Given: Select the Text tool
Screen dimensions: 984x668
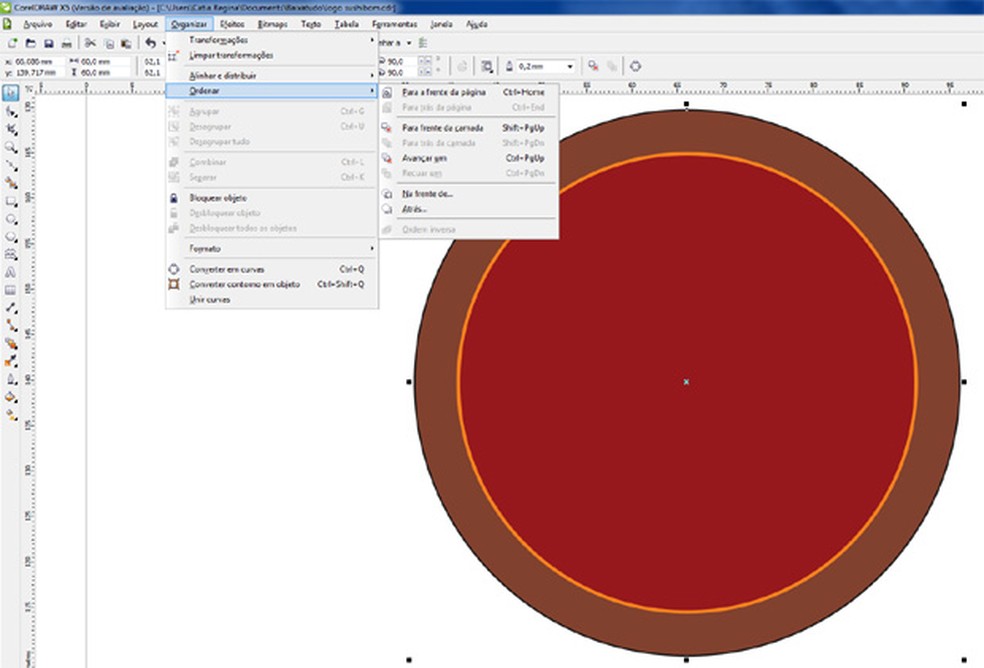Looking at the screenshot, I should point(11,272).
